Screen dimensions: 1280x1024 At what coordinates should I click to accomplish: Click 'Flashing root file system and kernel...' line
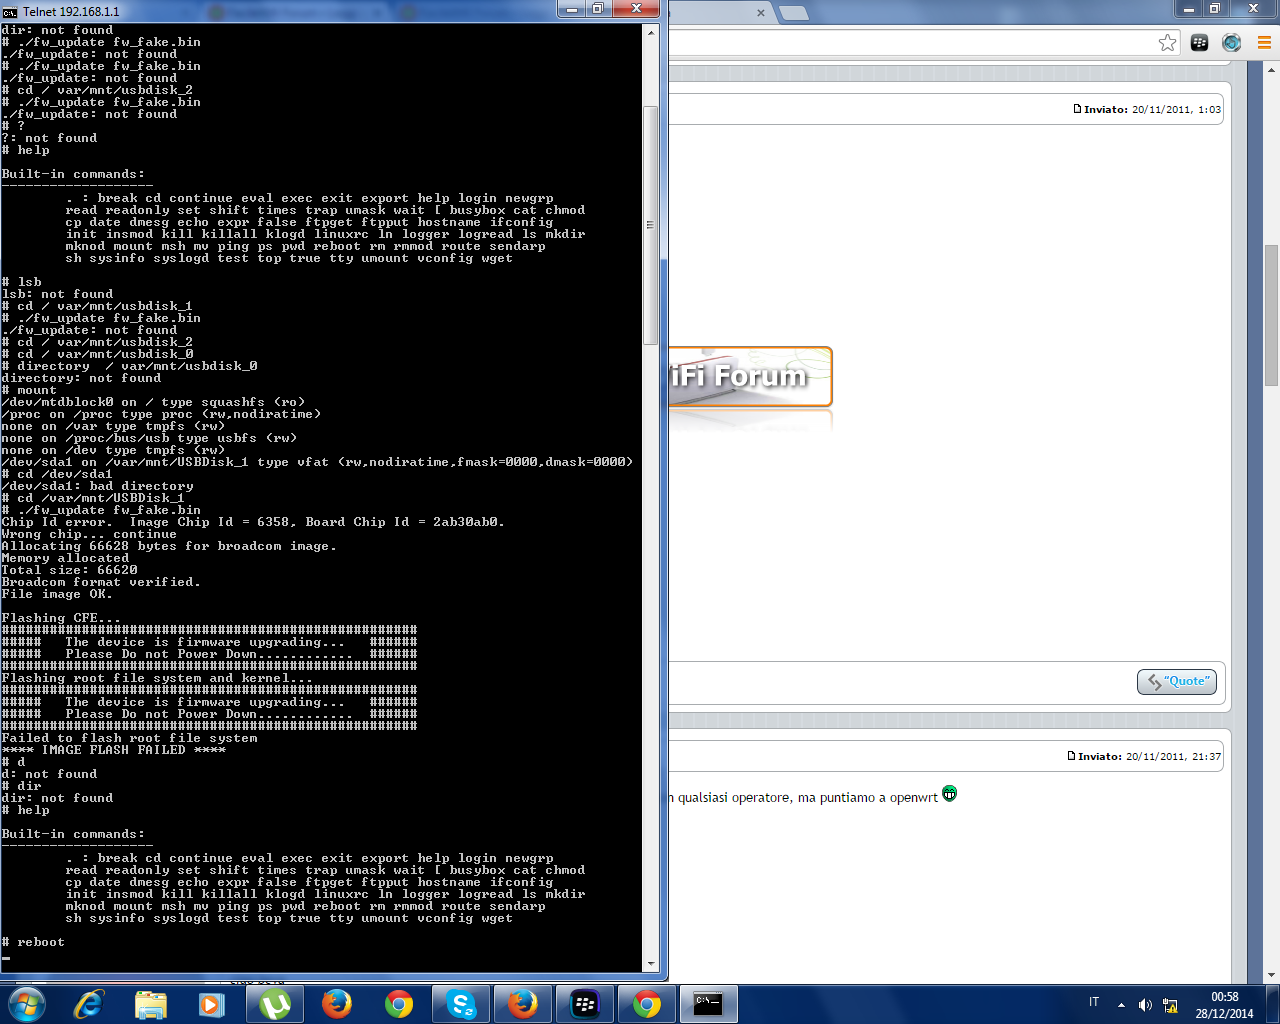point(157,678)
